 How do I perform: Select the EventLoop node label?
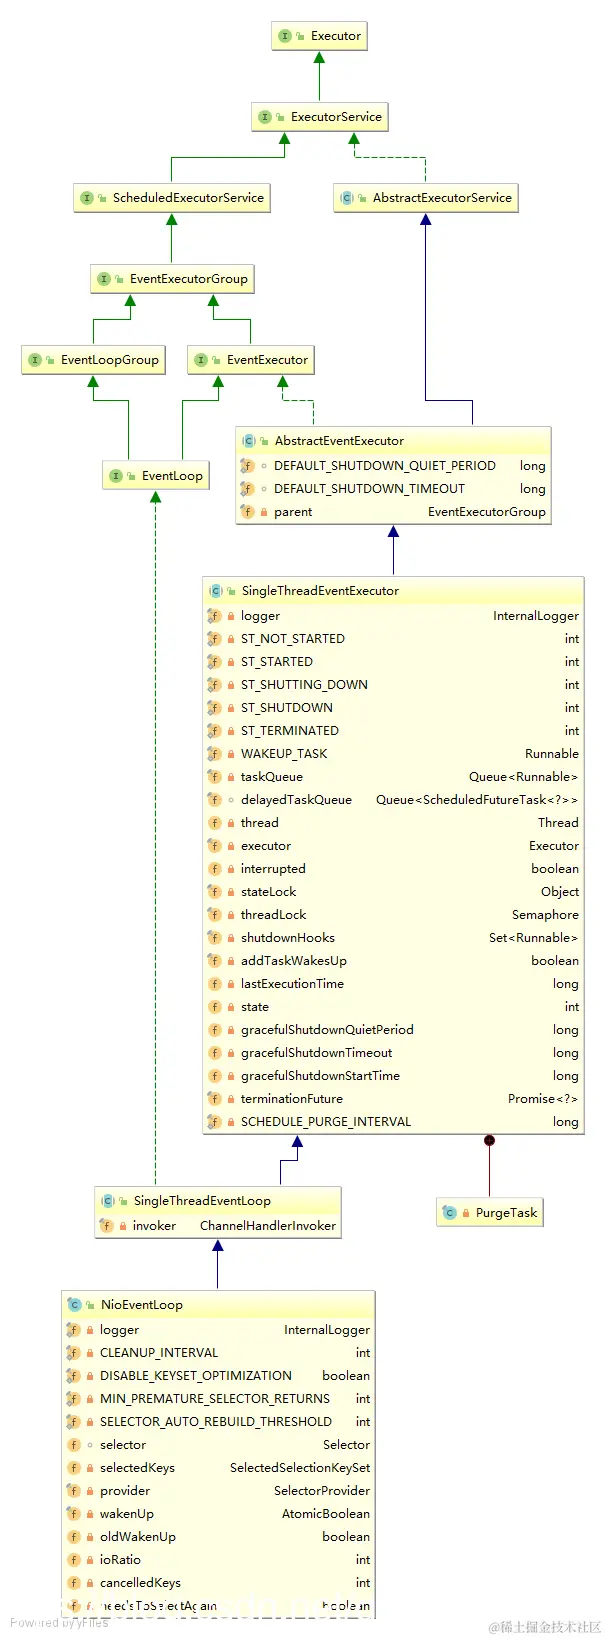(172, 476)
